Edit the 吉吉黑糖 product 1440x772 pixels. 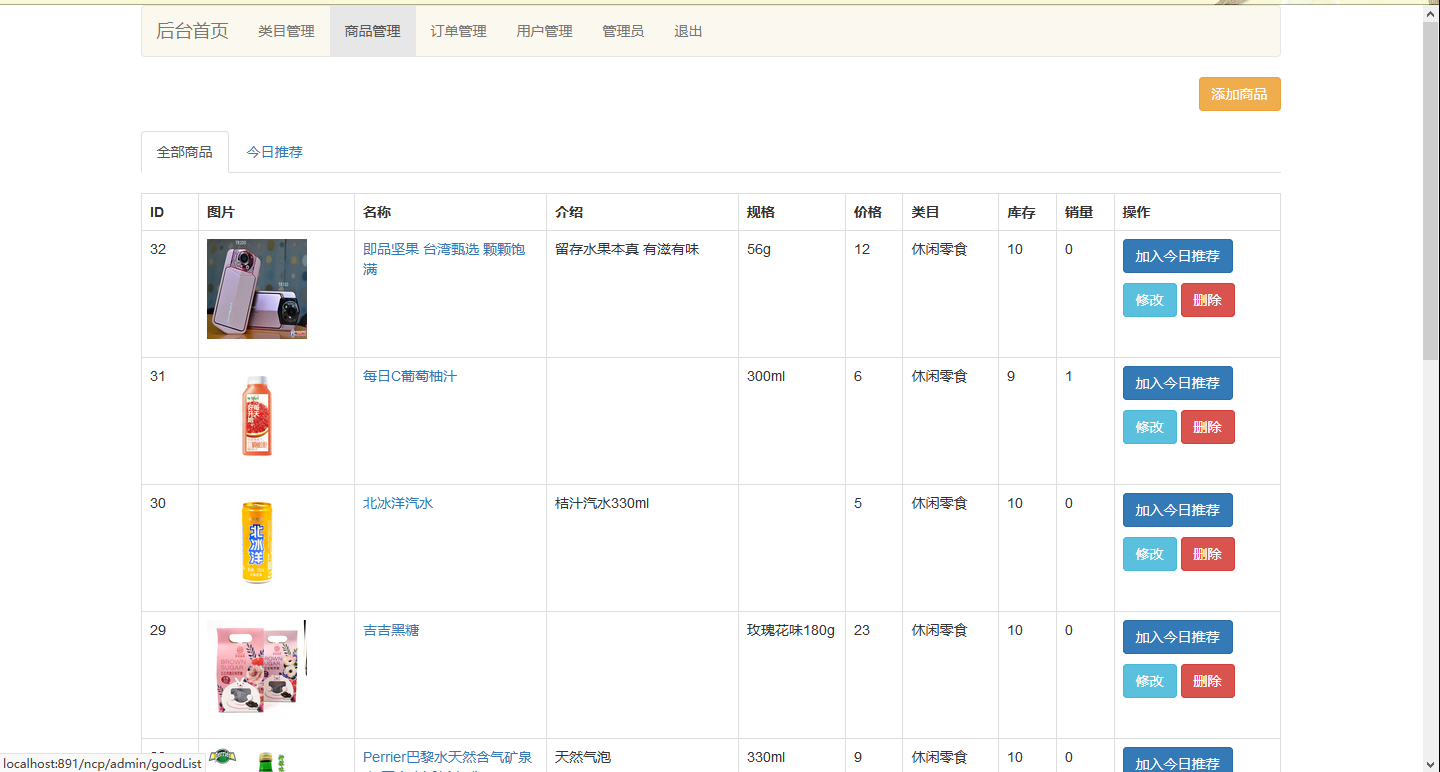1150,681
